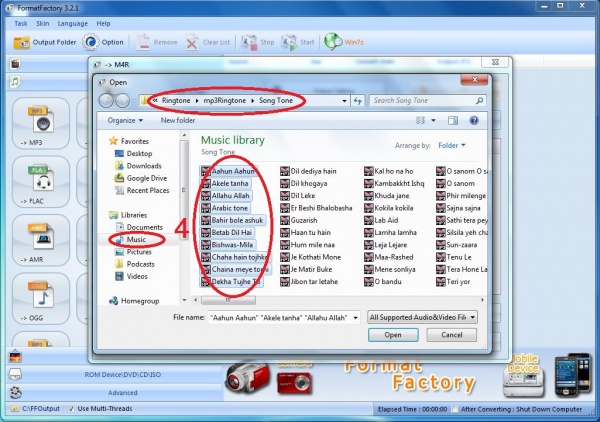
Task: Open the Task menu
Action: 21,23
